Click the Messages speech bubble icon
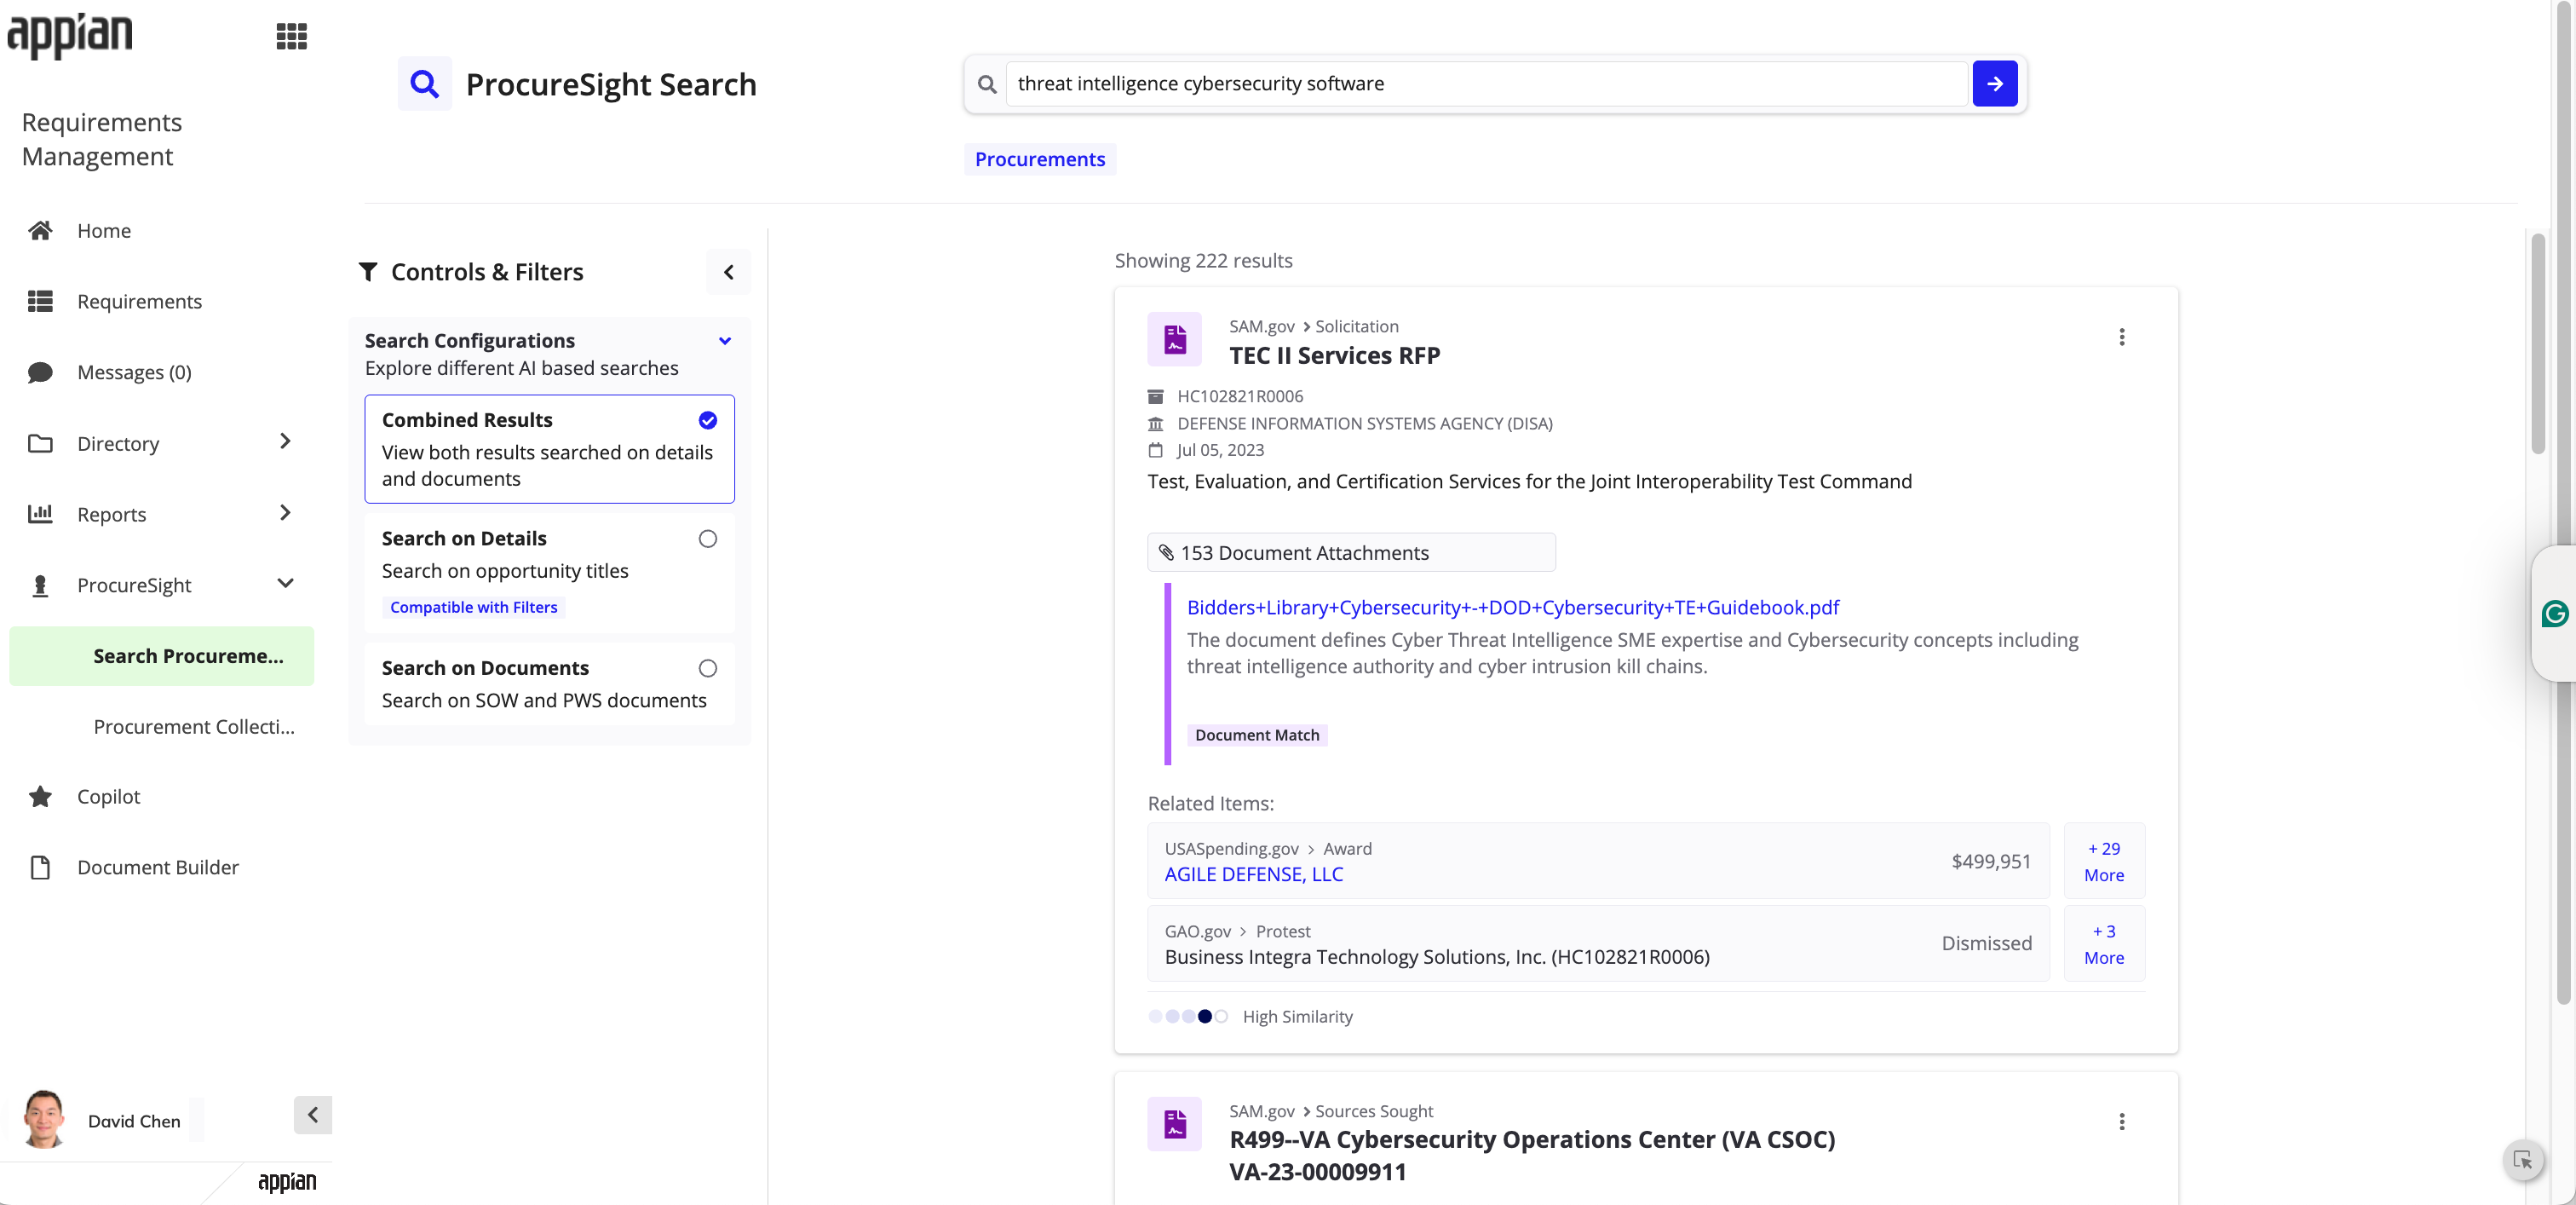 click(40, 372)
